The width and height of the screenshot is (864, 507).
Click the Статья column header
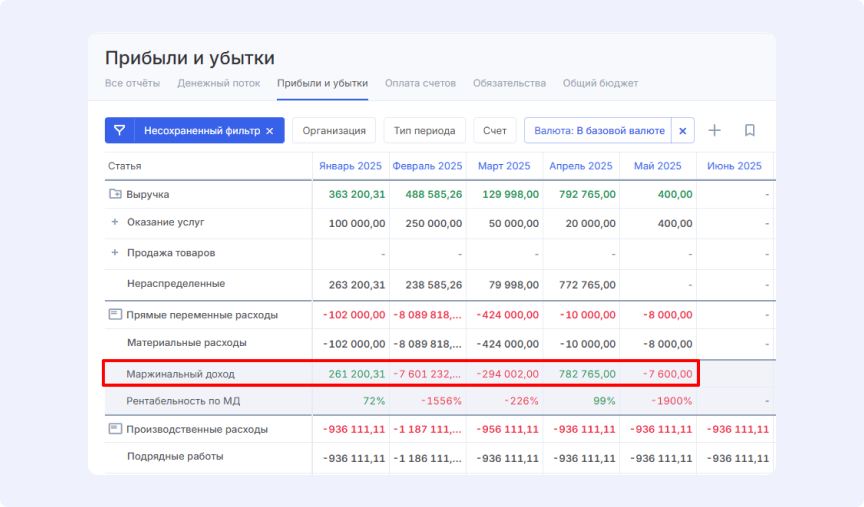[125, 166]
